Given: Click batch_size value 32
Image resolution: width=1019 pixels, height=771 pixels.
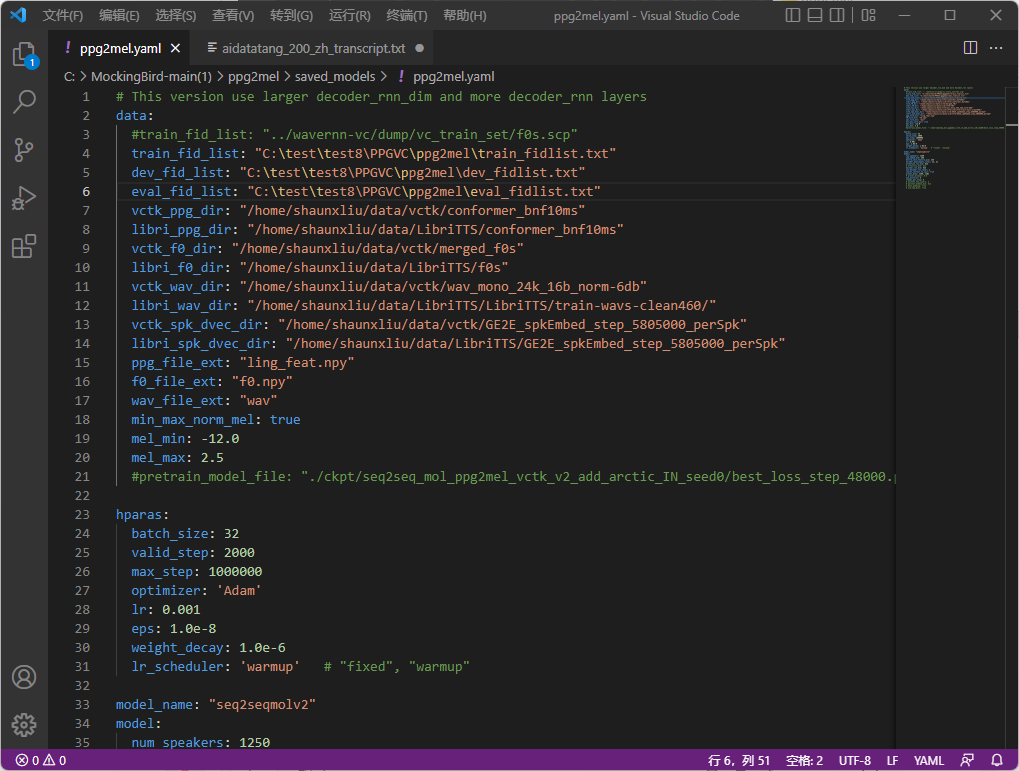Looking at the screenshot, I should 231,533.
